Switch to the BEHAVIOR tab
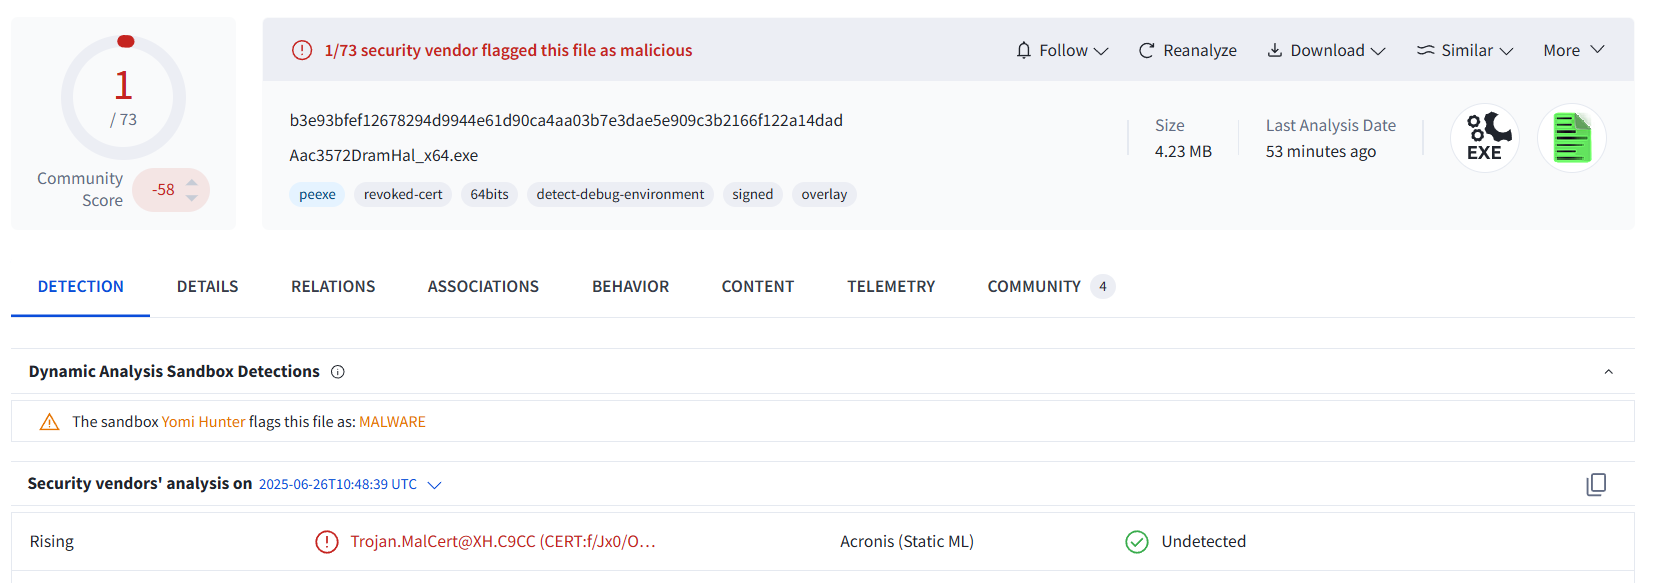This screenshot has height=583, width=1674. (x=630, y=287)
